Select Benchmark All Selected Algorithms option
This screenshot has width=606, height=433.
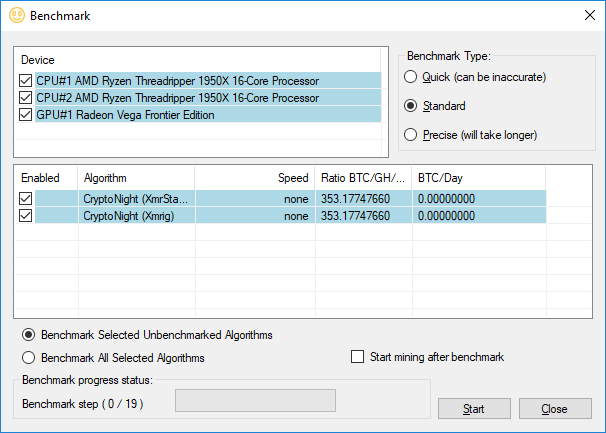[x=29, y=358]
